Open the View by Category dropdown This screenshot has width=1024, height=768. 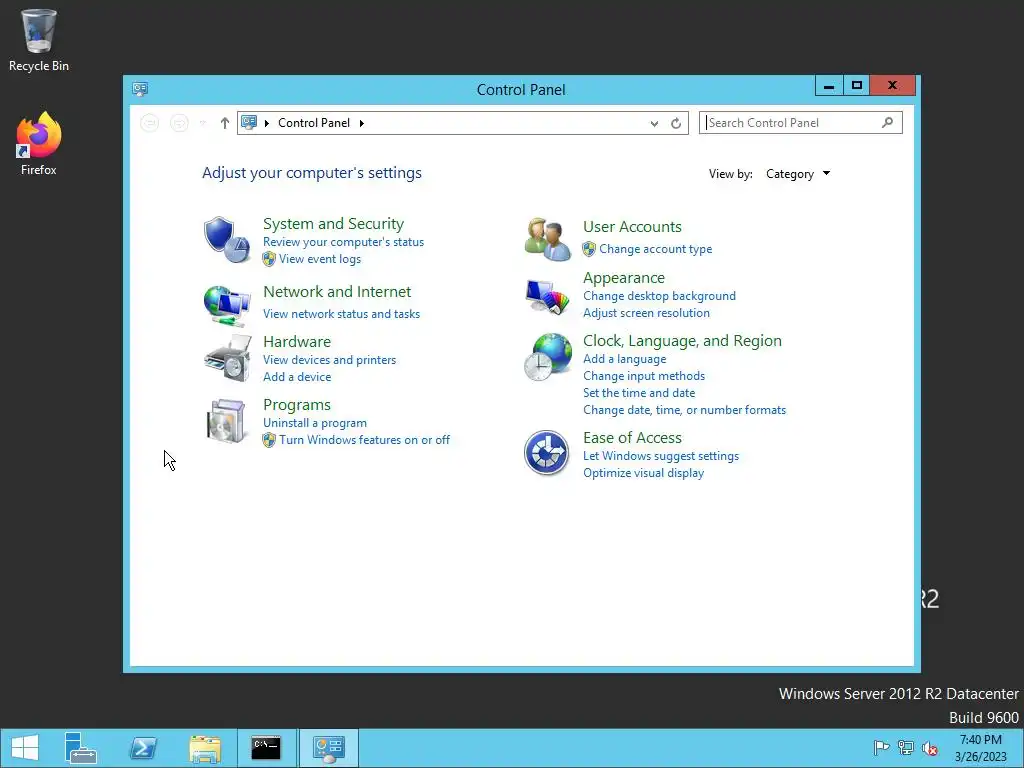click(798, 174)
